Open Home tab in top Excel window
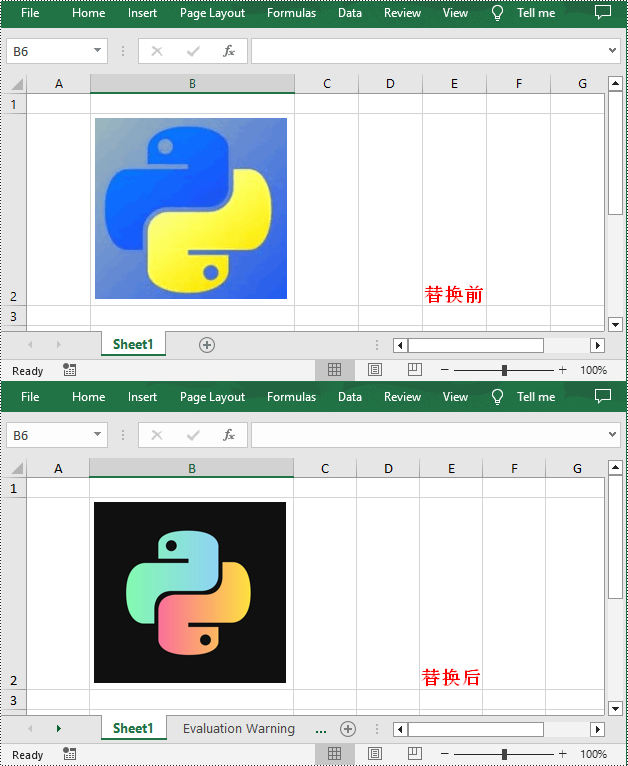Image resolution: width=628 pixels, height=766 pixels. [88, 13]
